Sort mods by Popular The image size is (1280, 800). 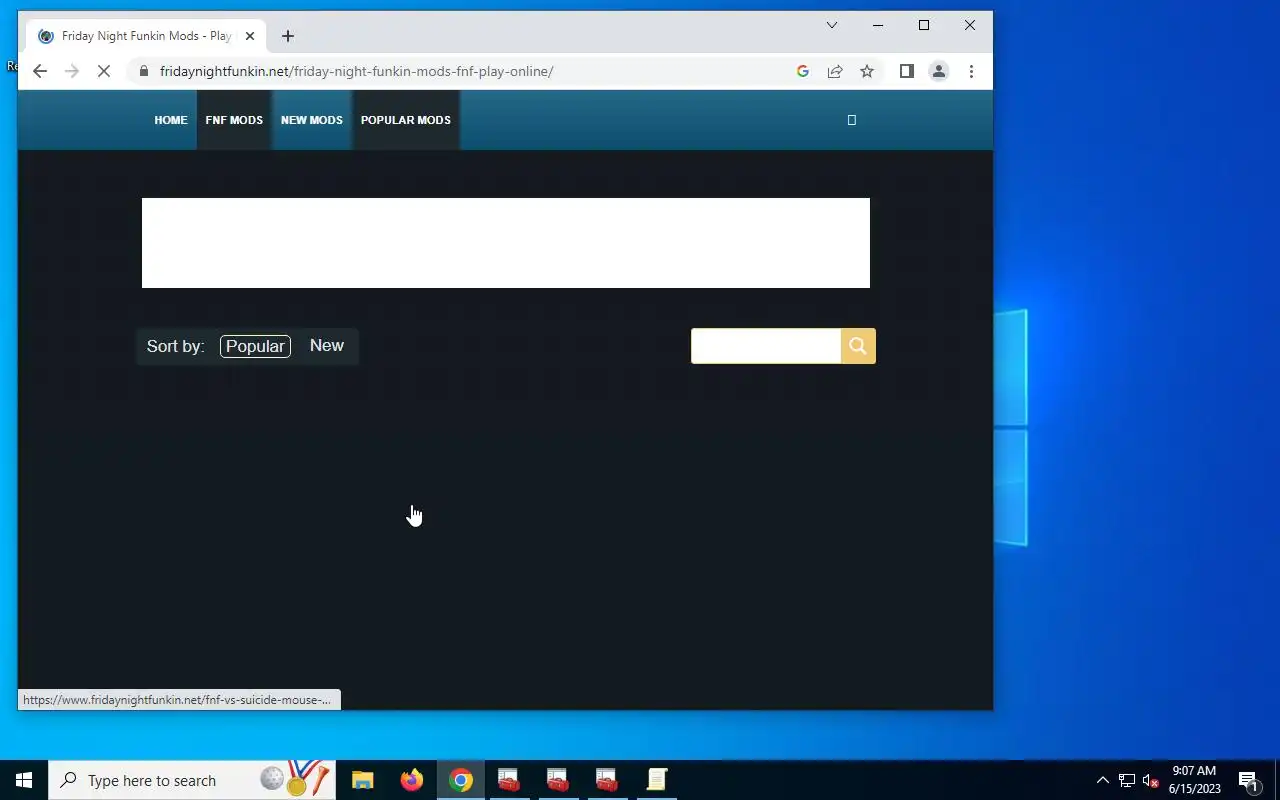click(255, 346)
